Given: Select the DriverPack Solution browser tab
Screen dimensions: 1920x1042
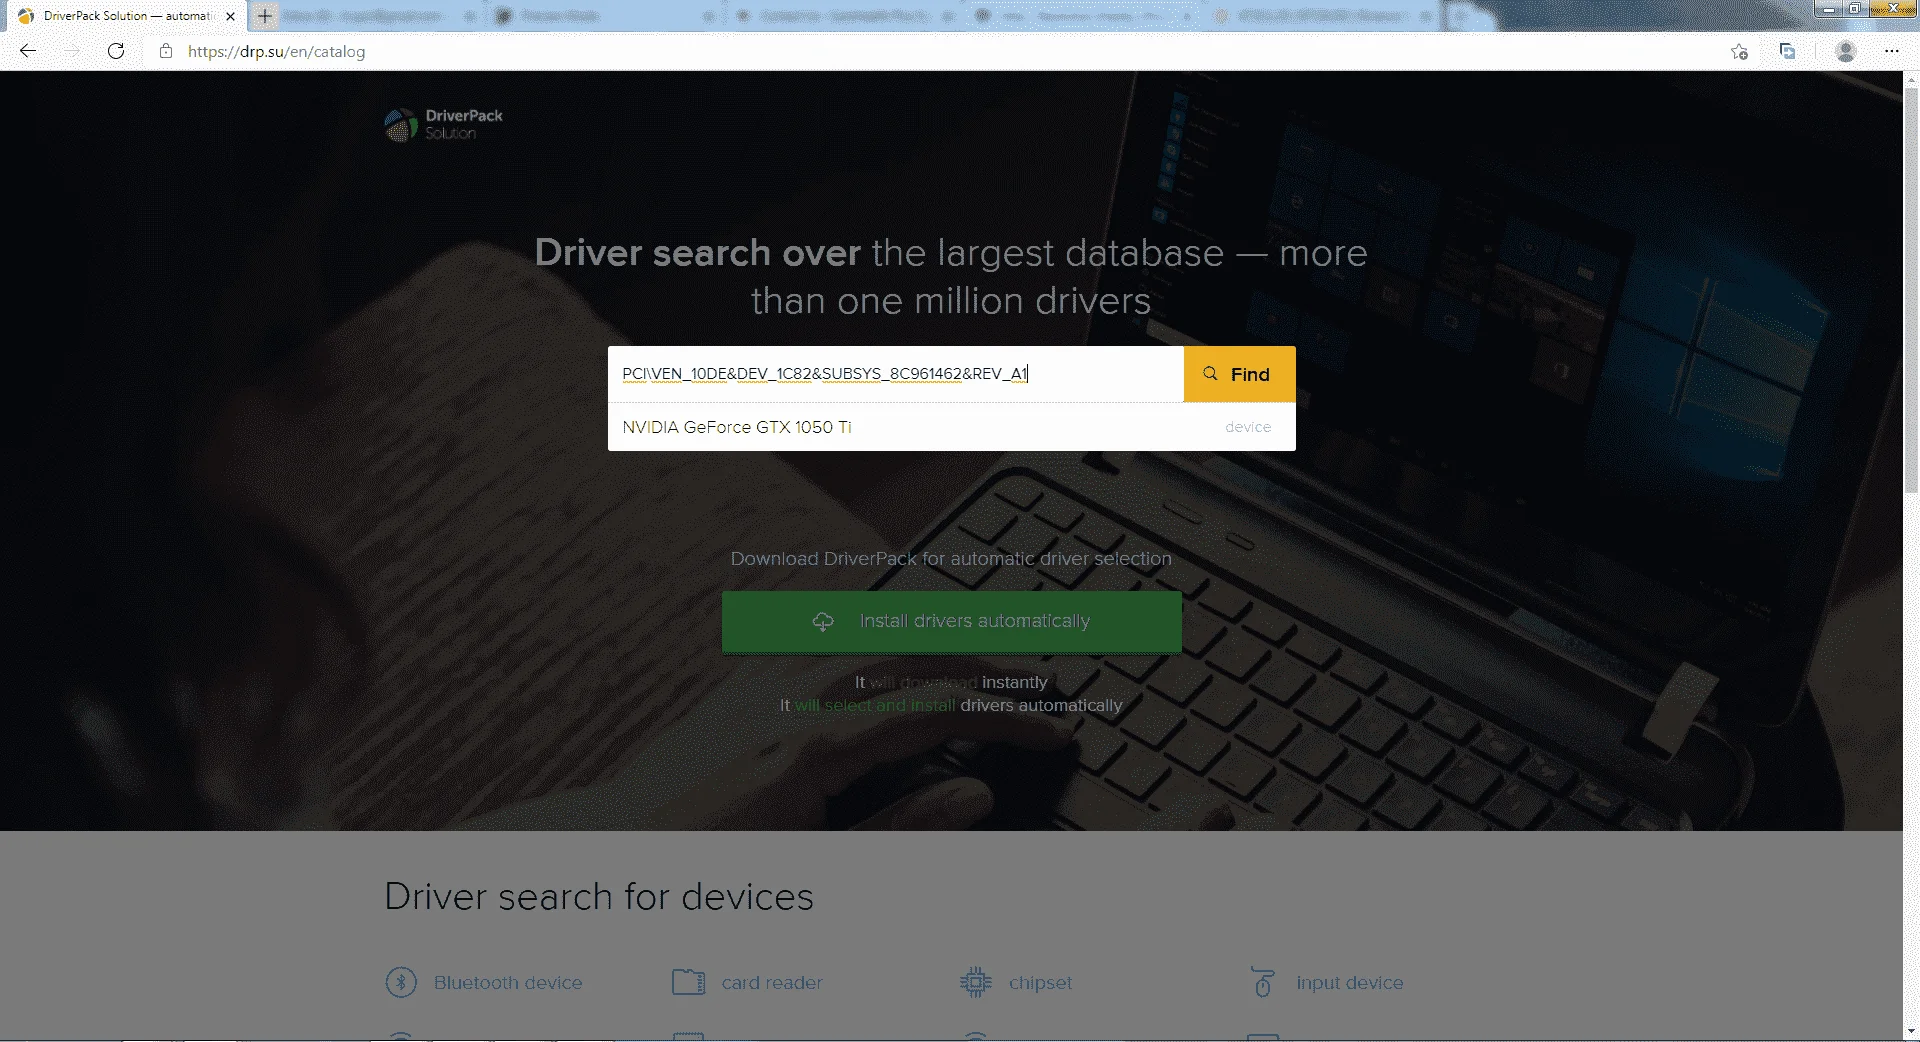Looking at the screenshot, I should (x=126, y=16).
